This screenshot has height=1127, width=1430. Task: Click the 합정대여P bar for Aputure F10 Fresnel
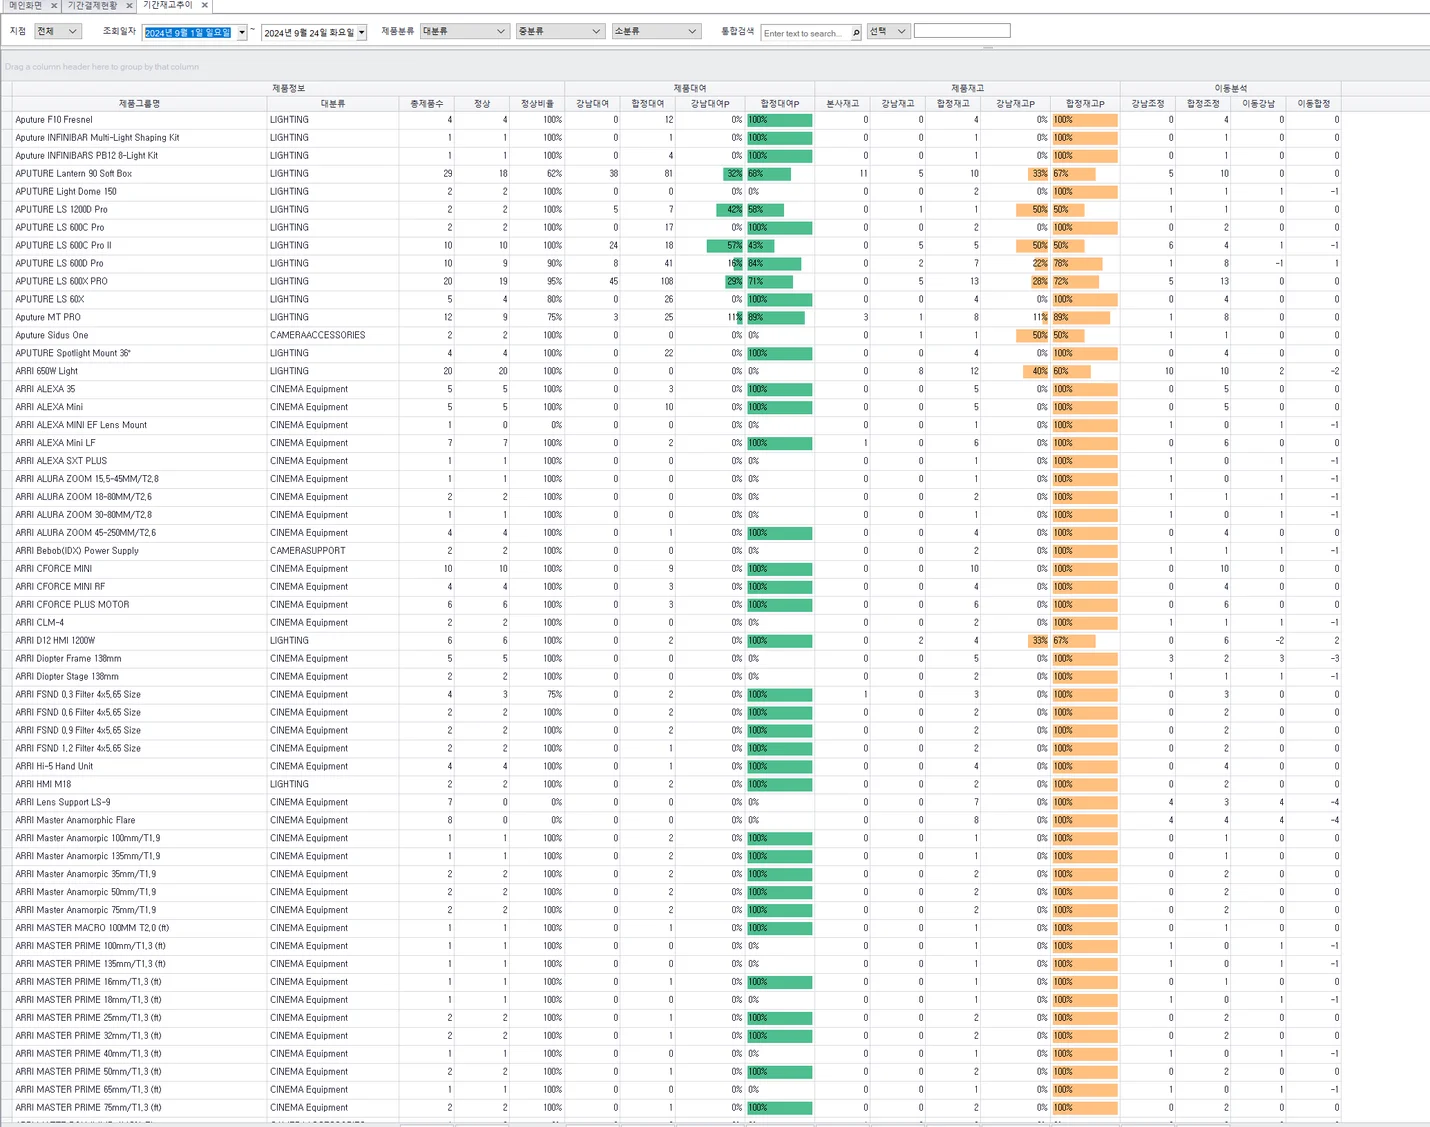click(x=780, y=120)
